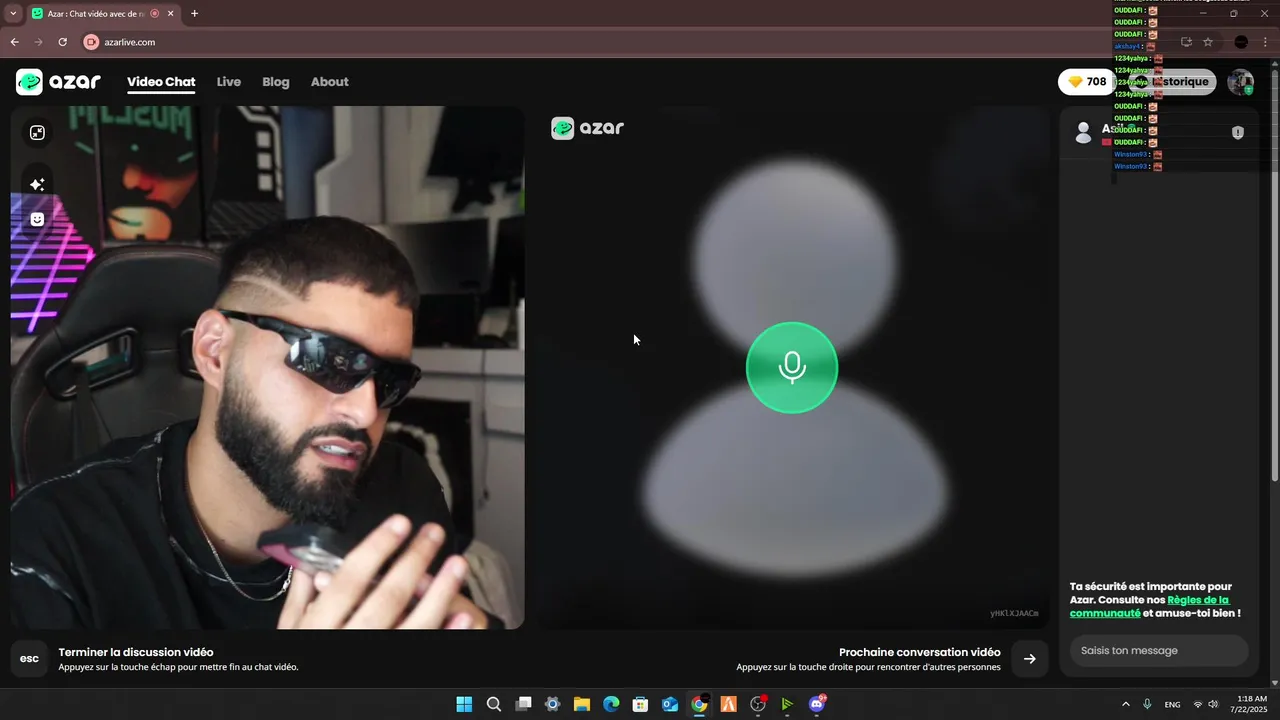Image resolution: width=1280 pixels, height=720 pixels.
Task: Expand hidden system tray icons
Action: pyautogui.click(x=1126, y=704)
